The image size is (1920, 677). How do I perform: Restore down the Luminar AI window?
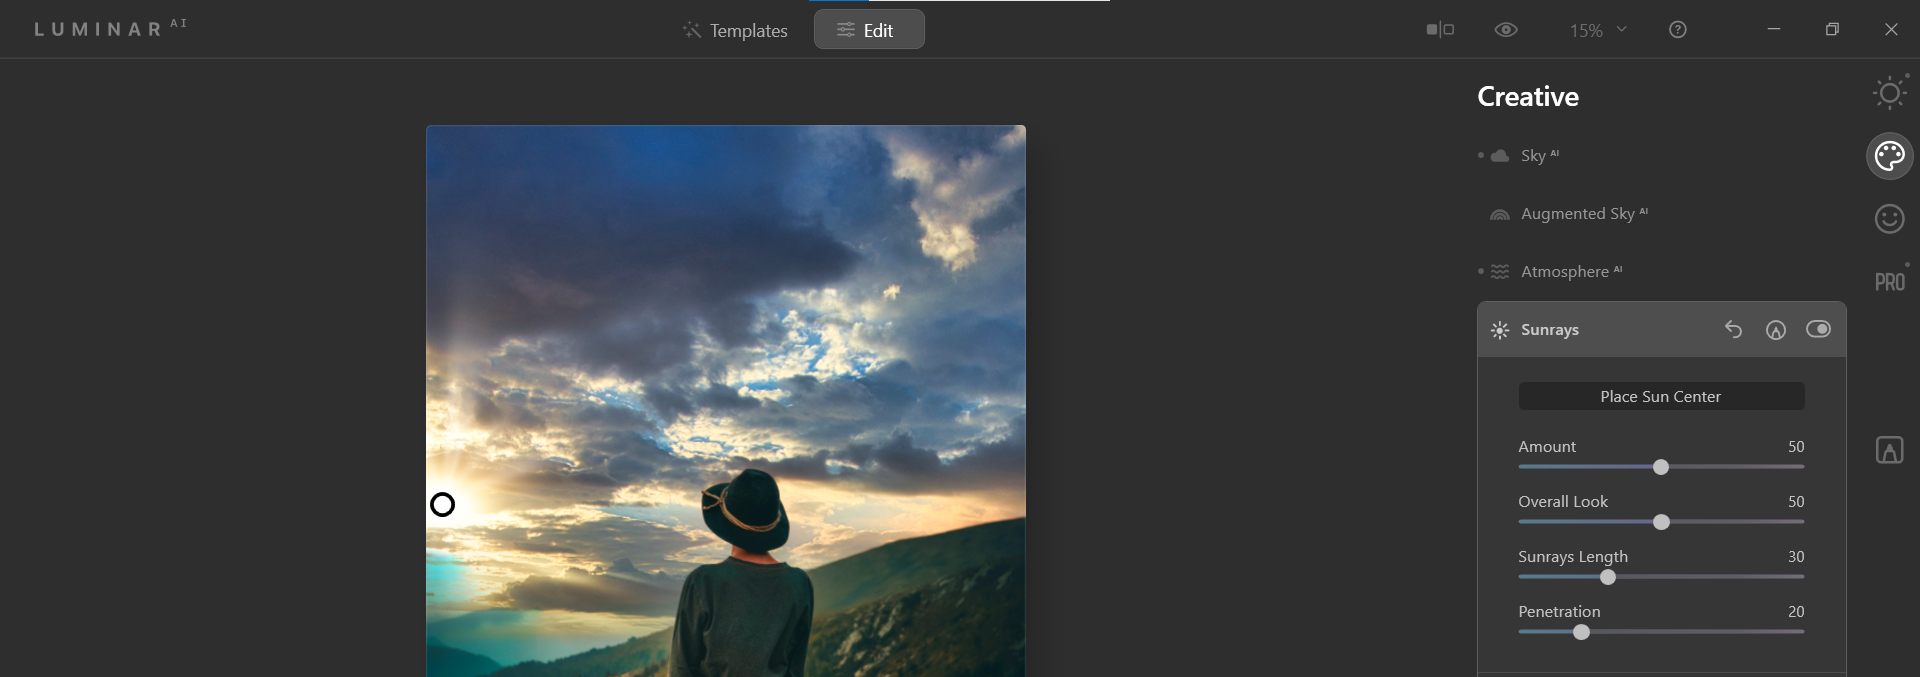click(x=1832, y=29)
